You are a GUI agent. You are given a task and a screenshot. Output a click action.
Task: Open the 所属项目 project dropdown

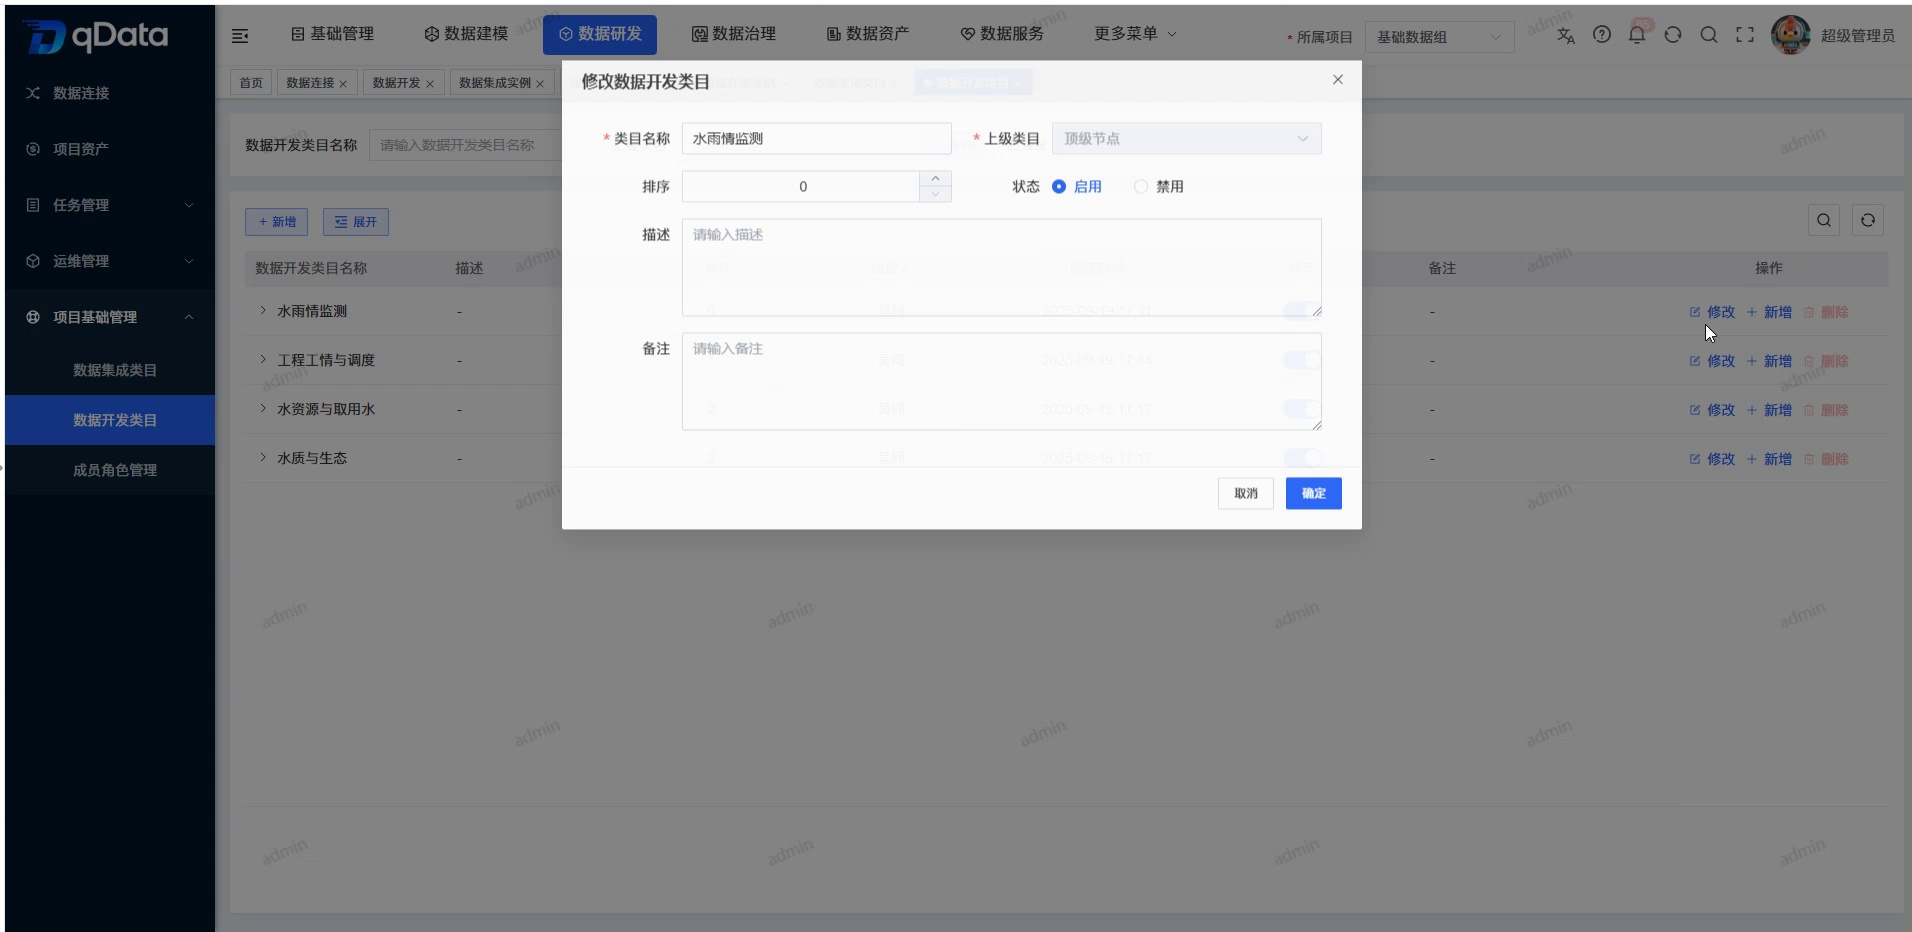point(1439,37)
